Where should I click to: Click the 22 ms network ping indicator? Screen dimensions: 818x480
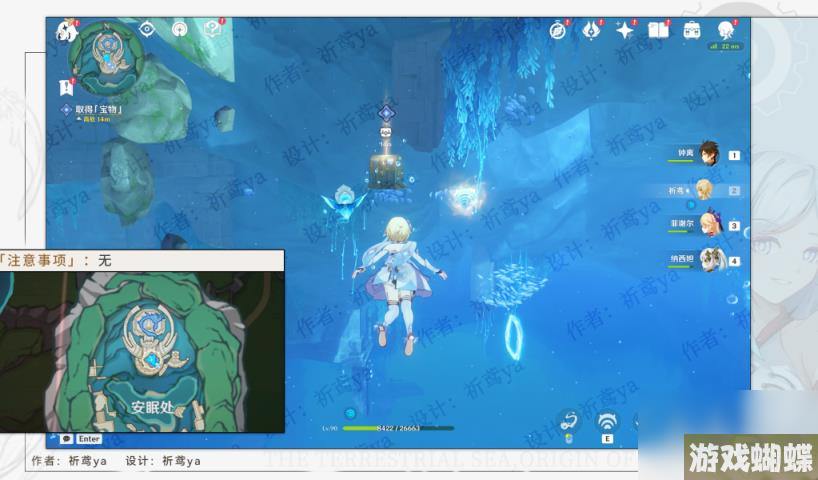coord(726,46)
